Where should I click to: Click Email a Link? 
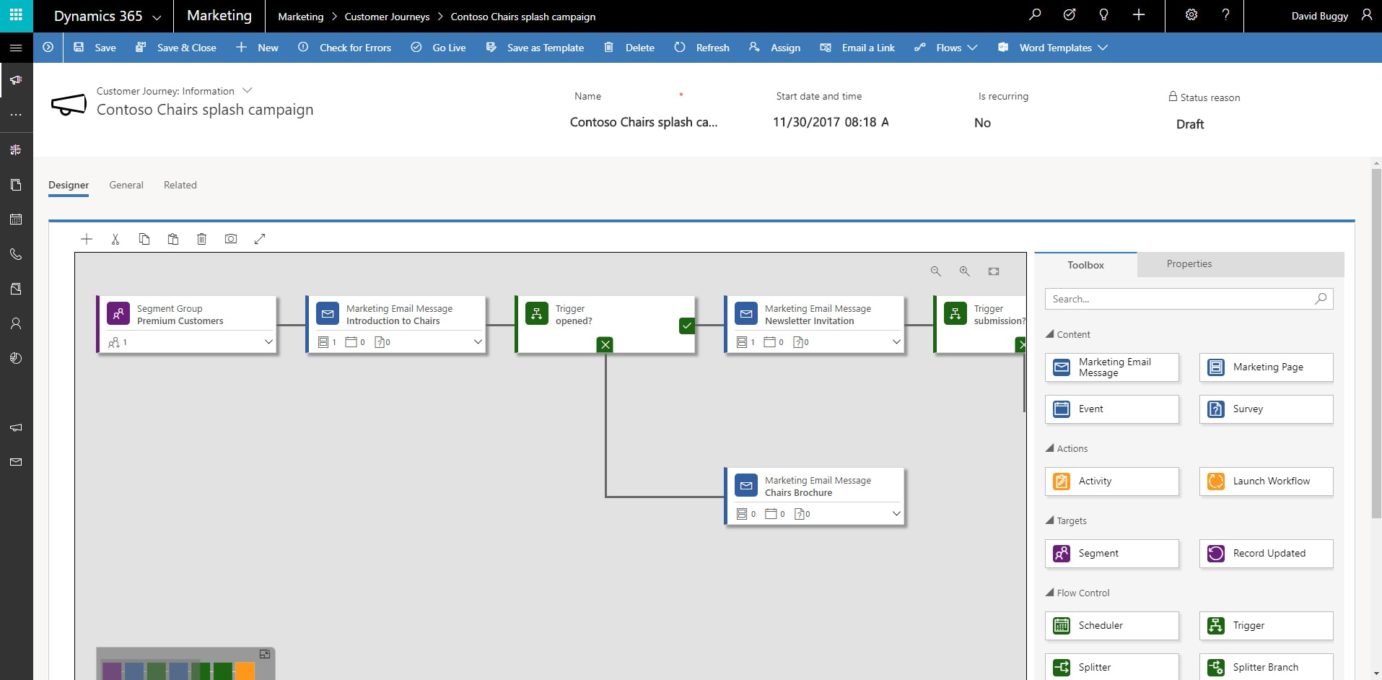click(x=856, y=47)
